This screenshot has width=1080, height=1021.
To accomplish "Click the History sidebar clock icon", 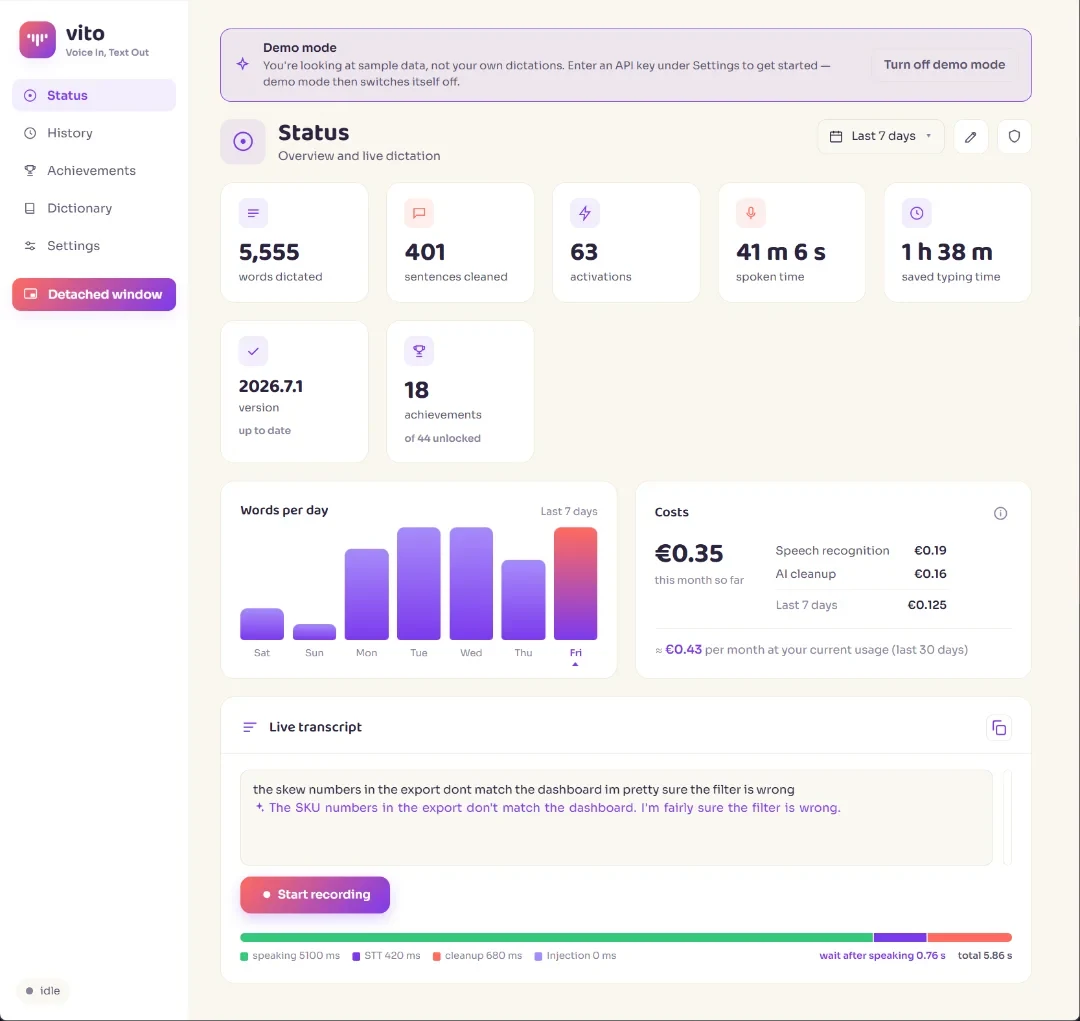I will (30, 133).
